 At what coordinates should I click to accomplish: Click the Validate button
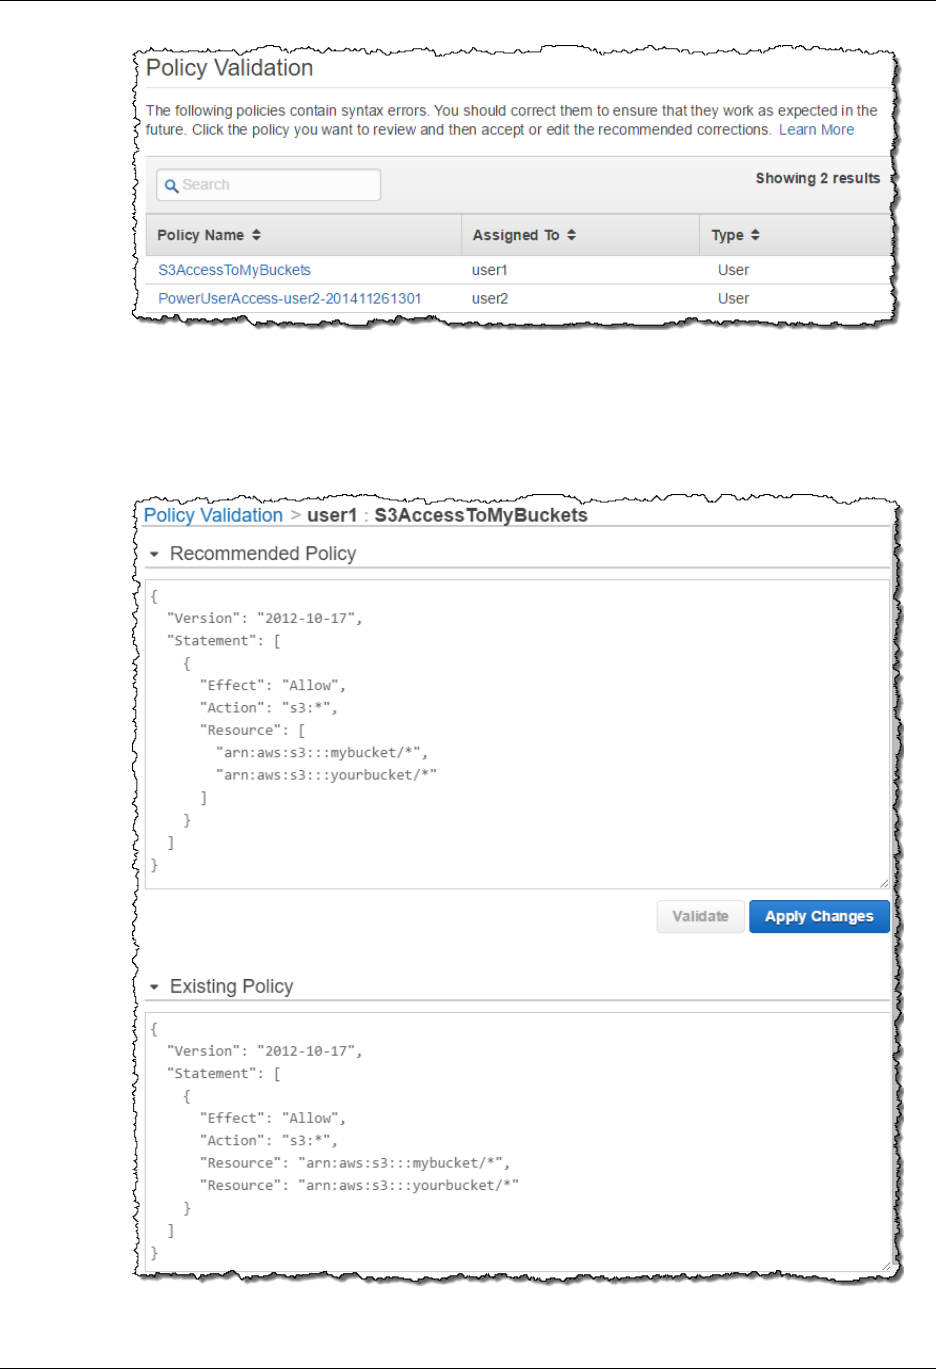coord(700,916)
